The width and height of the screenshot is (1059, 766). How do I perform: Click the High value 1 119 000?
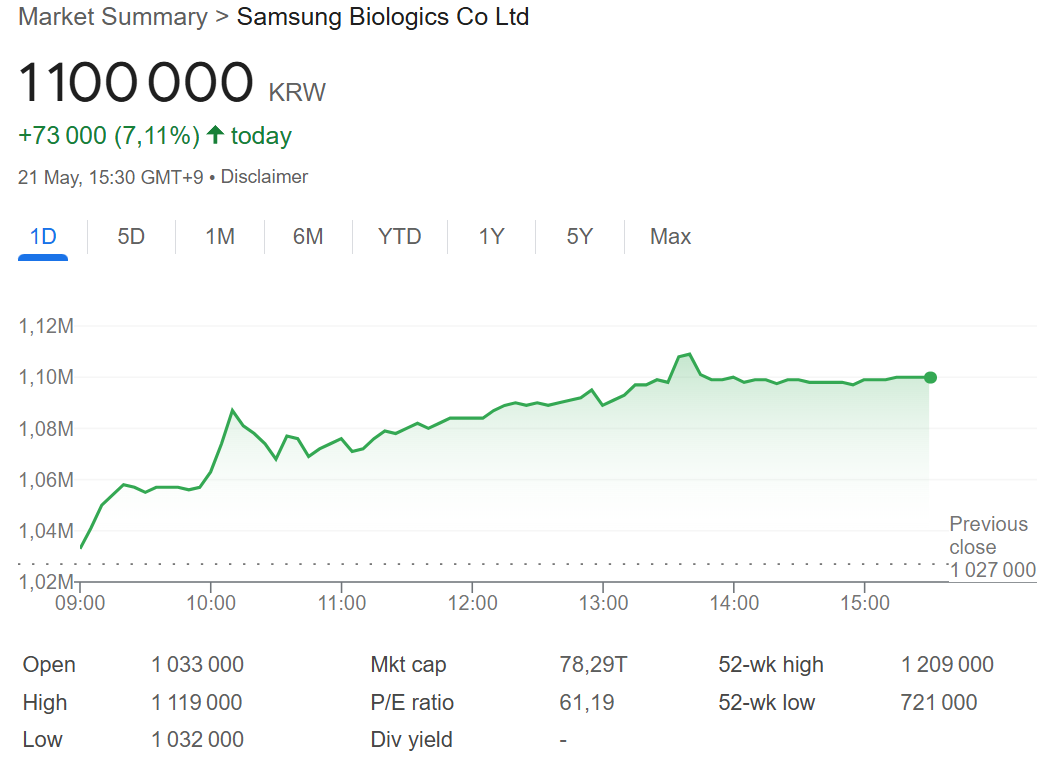[x=197, y=703]
